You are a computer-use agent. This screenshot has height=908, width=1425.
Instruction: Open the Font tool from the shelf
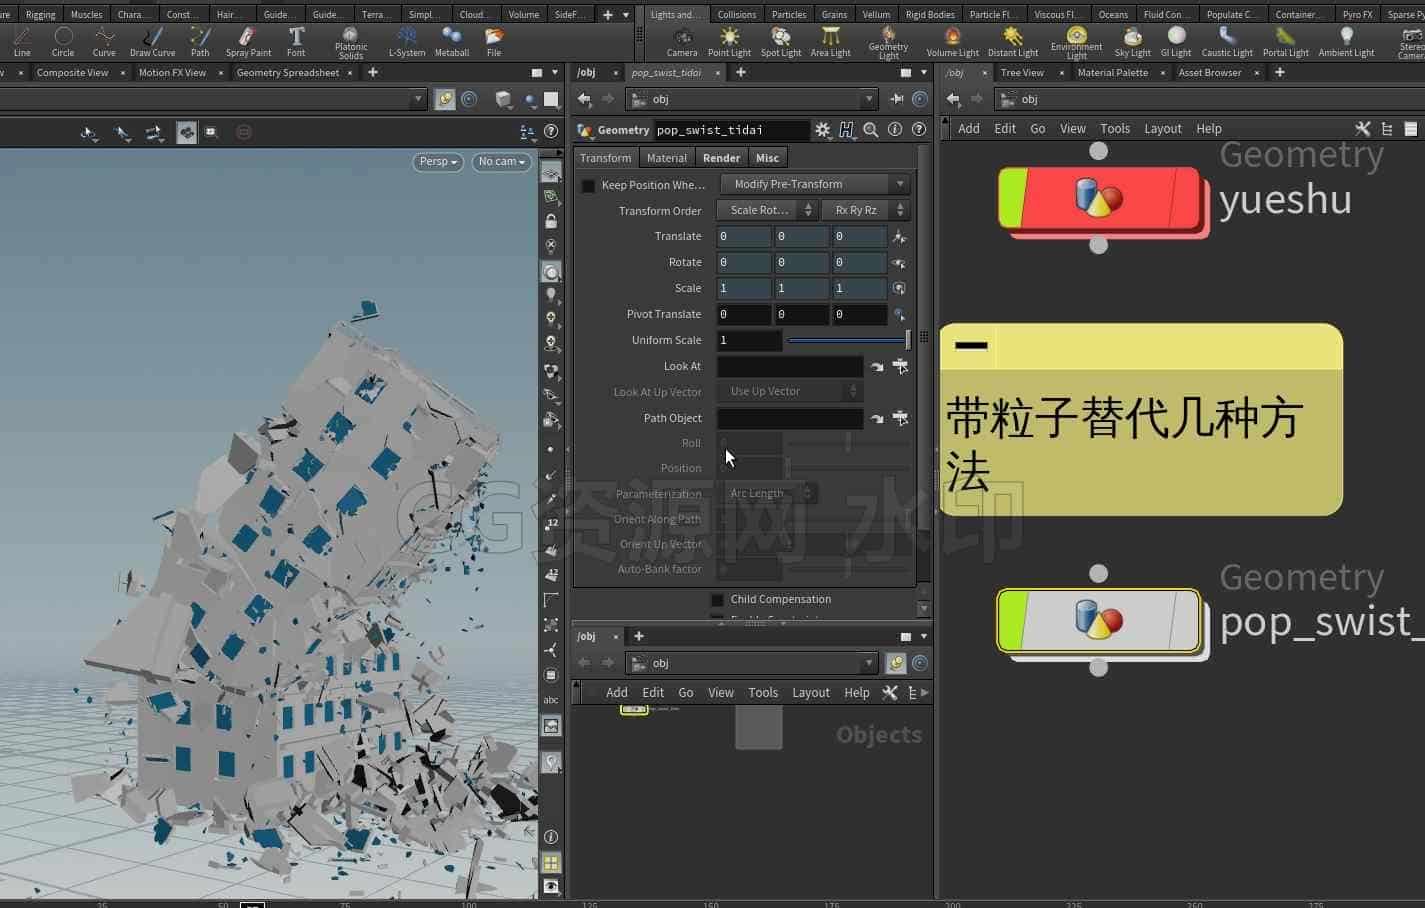click(296, 42)
